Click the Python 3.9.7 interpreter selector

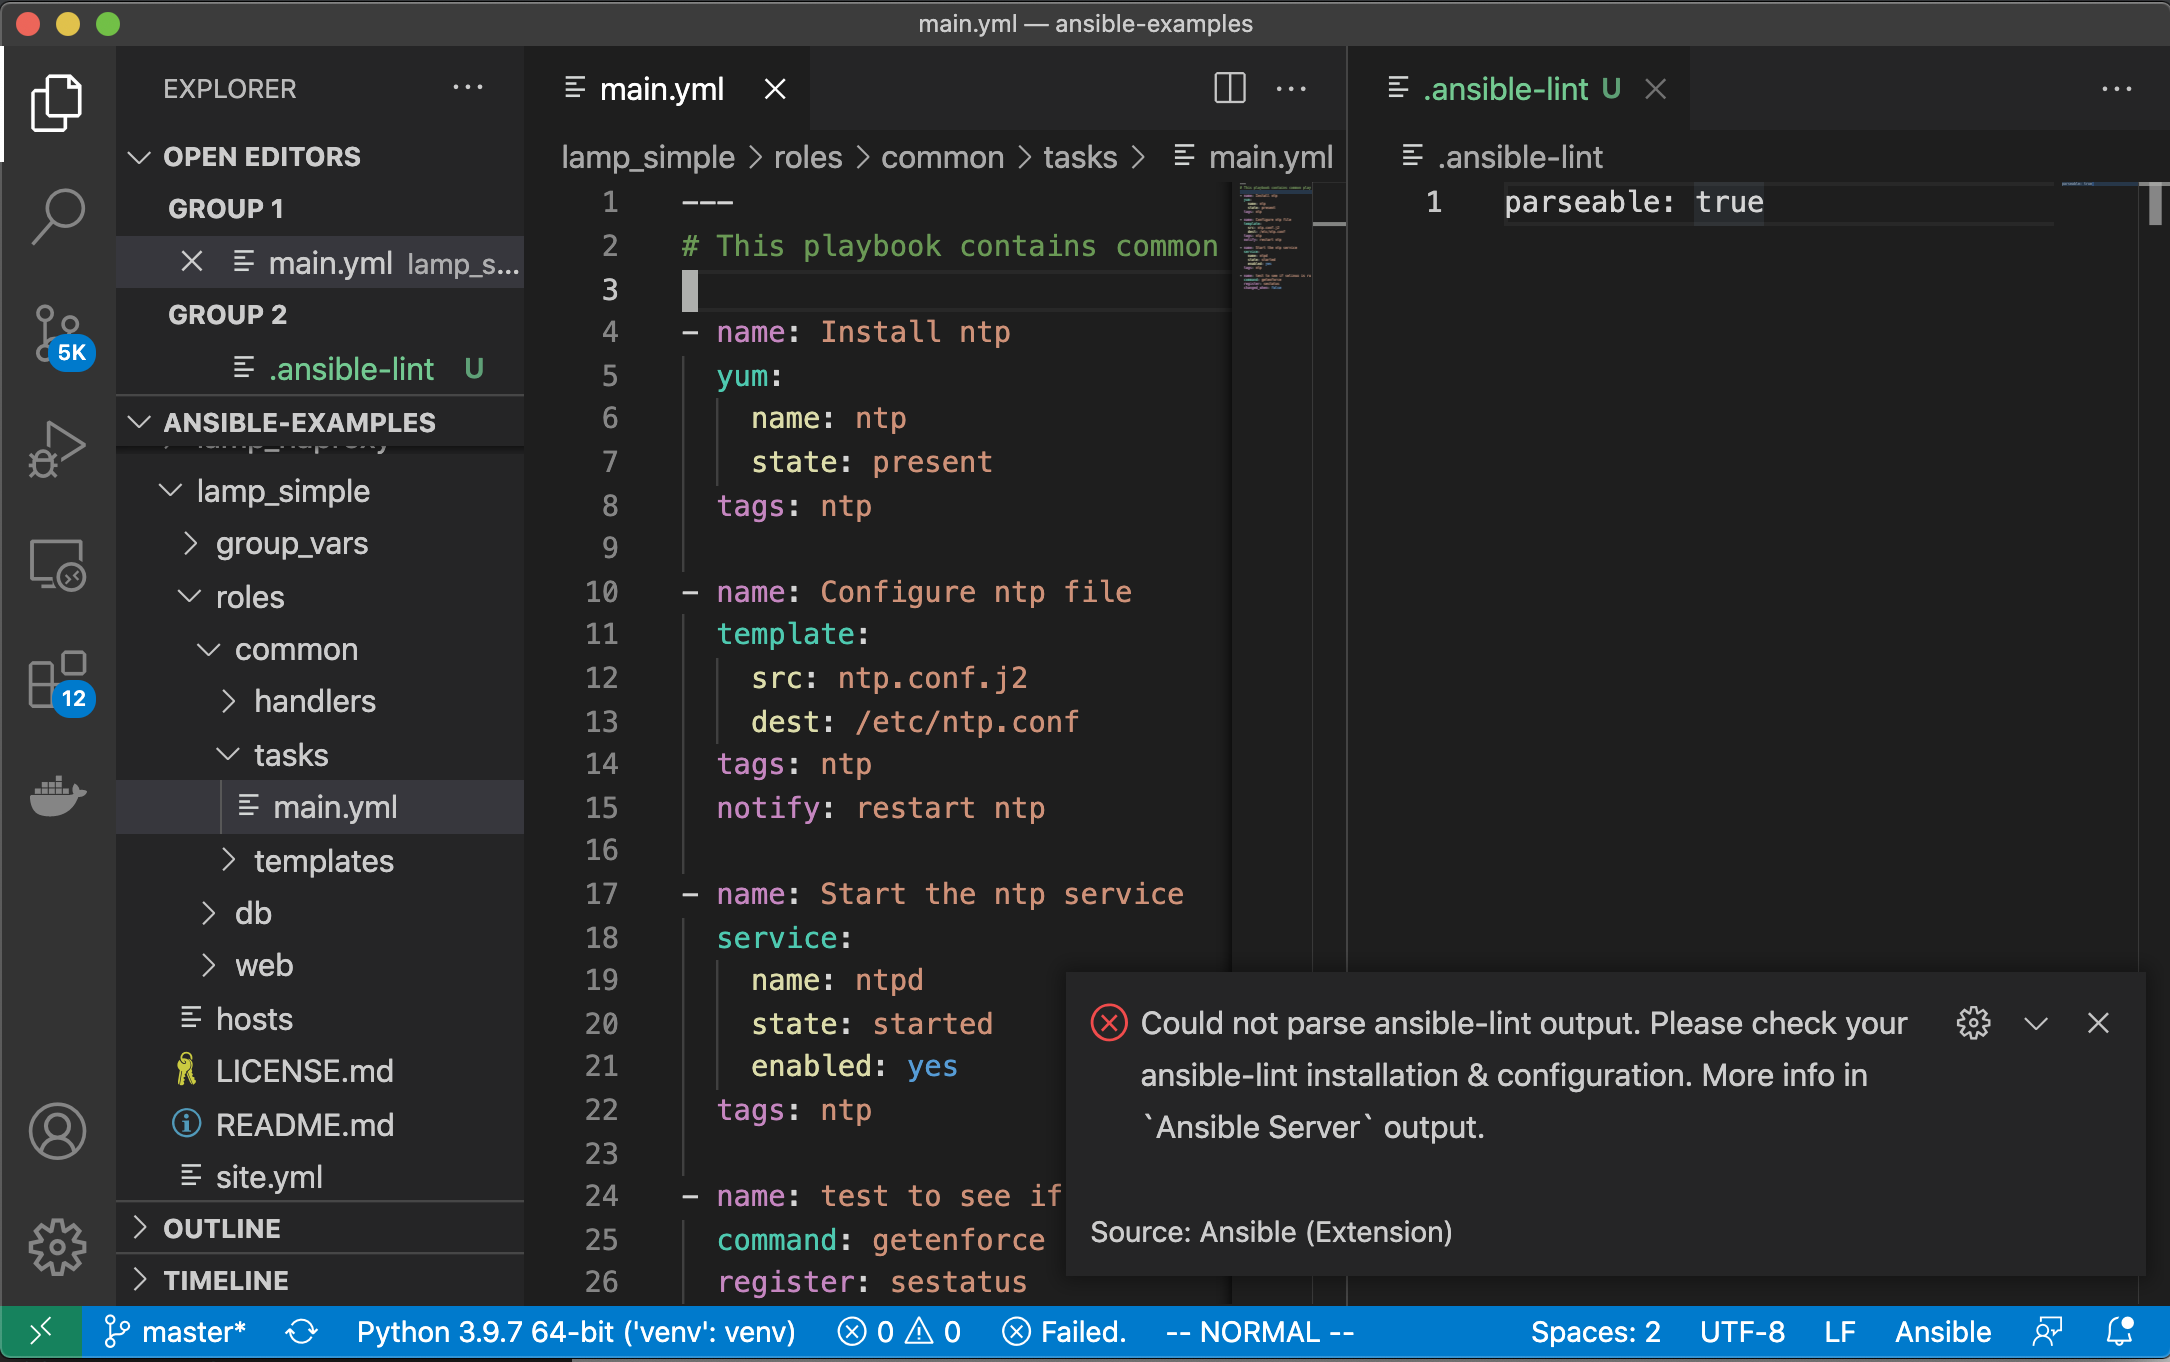[x=576, y=1332]
